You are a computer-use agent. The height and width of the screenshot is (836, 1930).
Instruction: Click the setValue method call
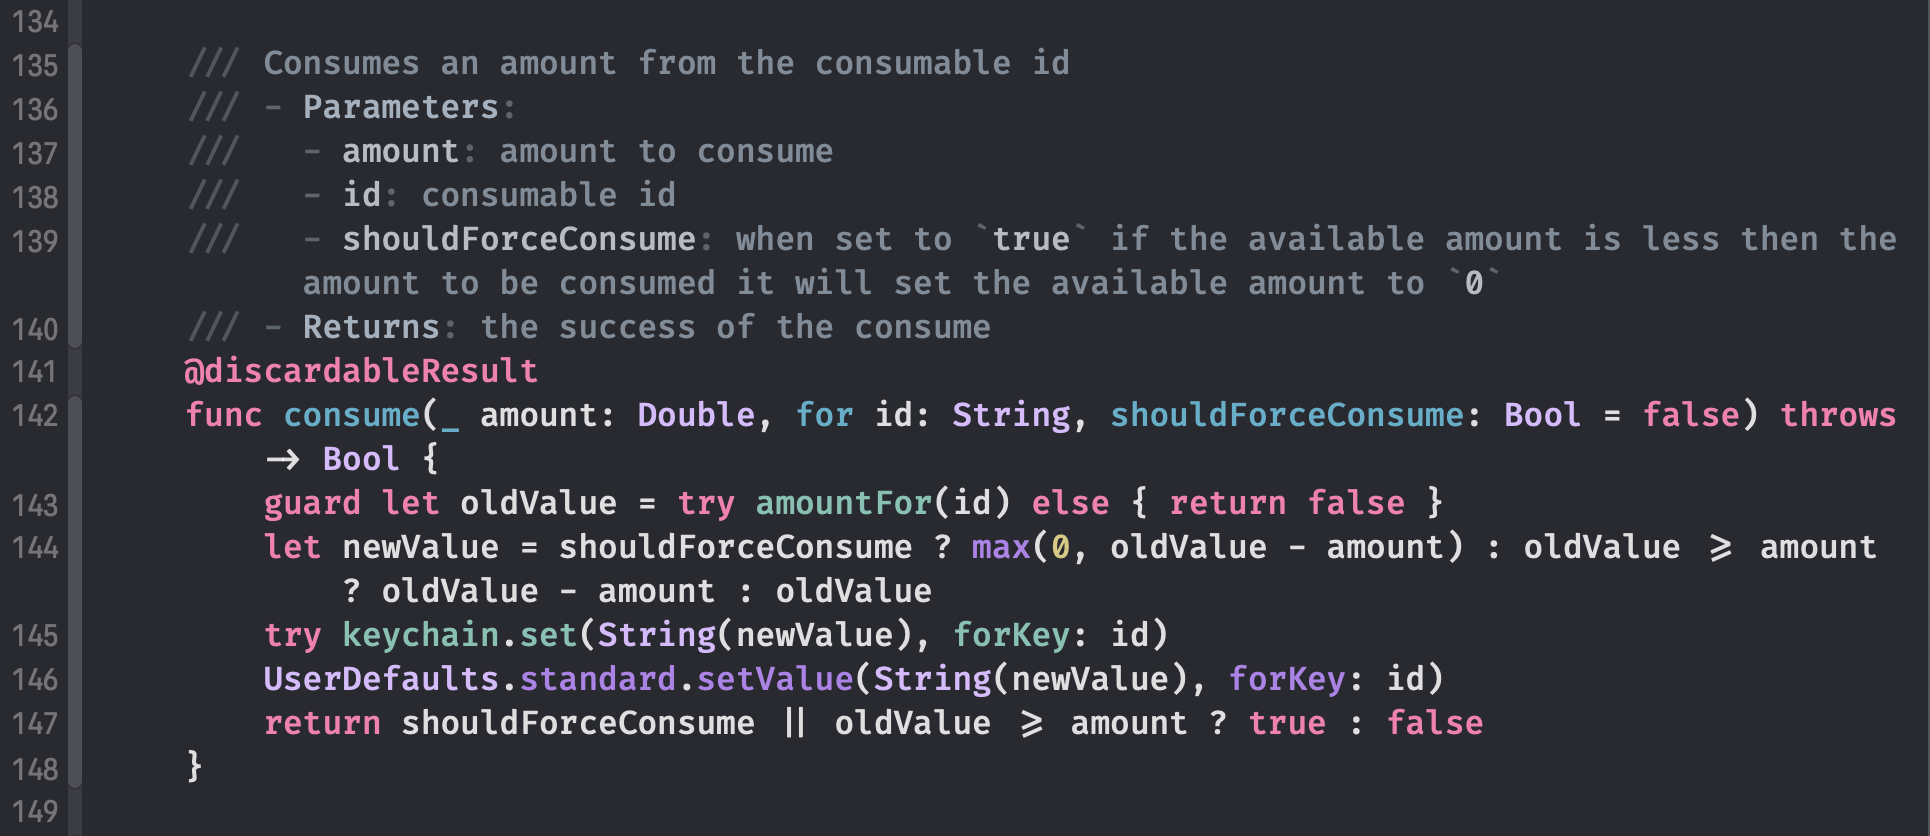click(x=775, y=679)
